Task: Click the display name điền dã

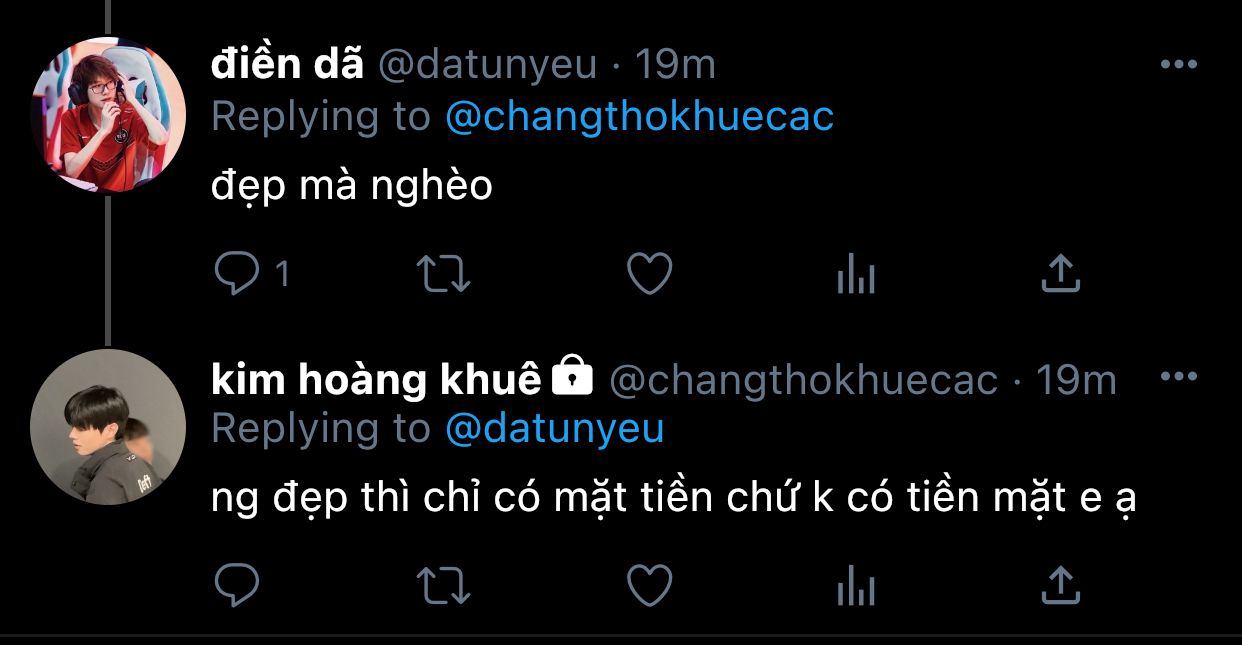Action: click(x=286, y=65)
